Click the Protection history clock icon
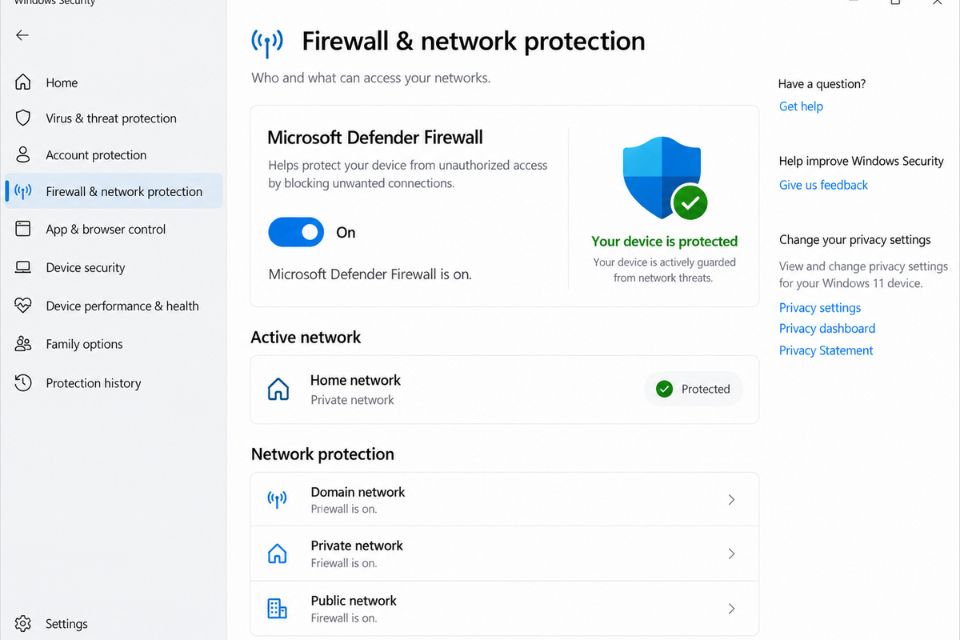 pyautogui.click(x=23, y=382)
